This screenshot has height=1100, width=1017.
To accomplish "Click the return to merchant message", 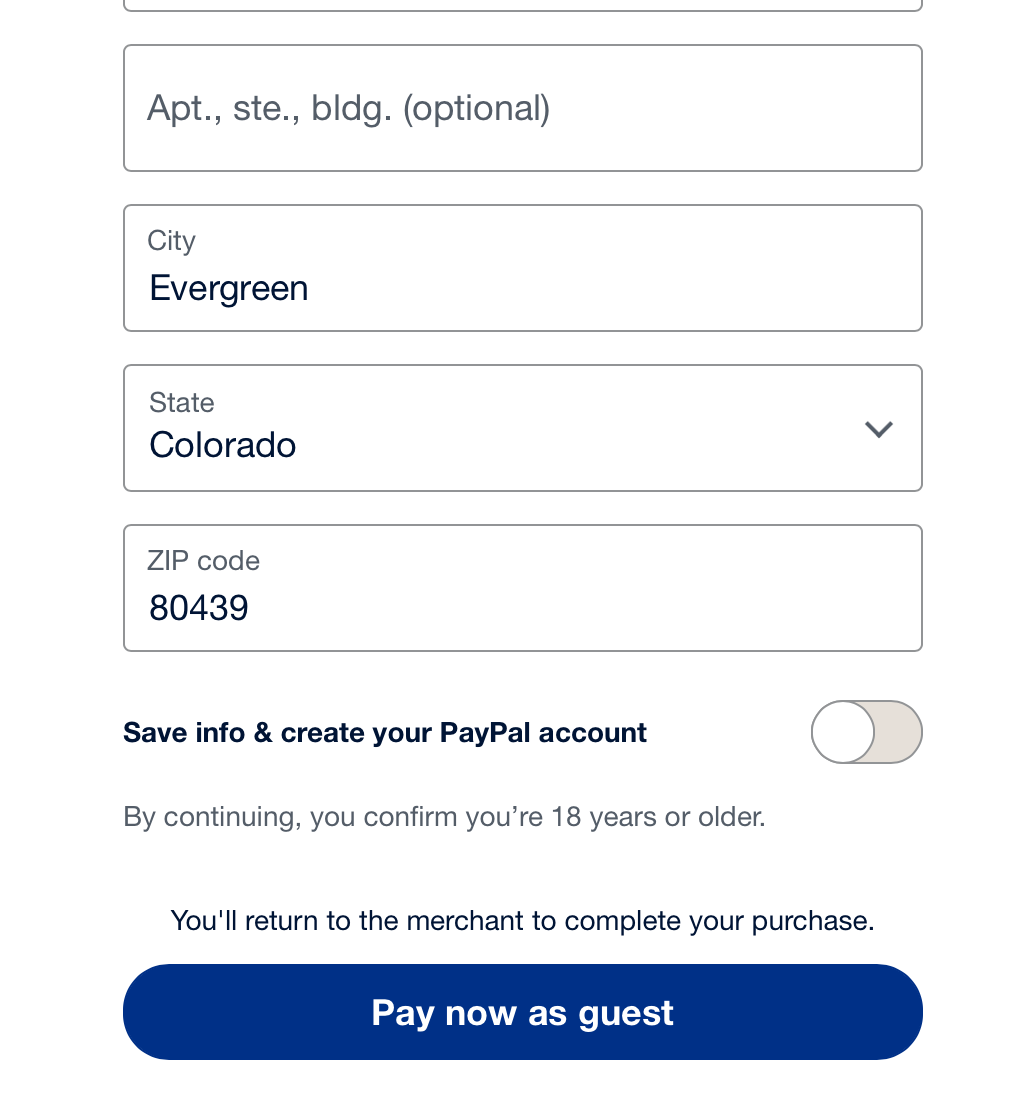I will pyautogui.click(x=522, y=920).
